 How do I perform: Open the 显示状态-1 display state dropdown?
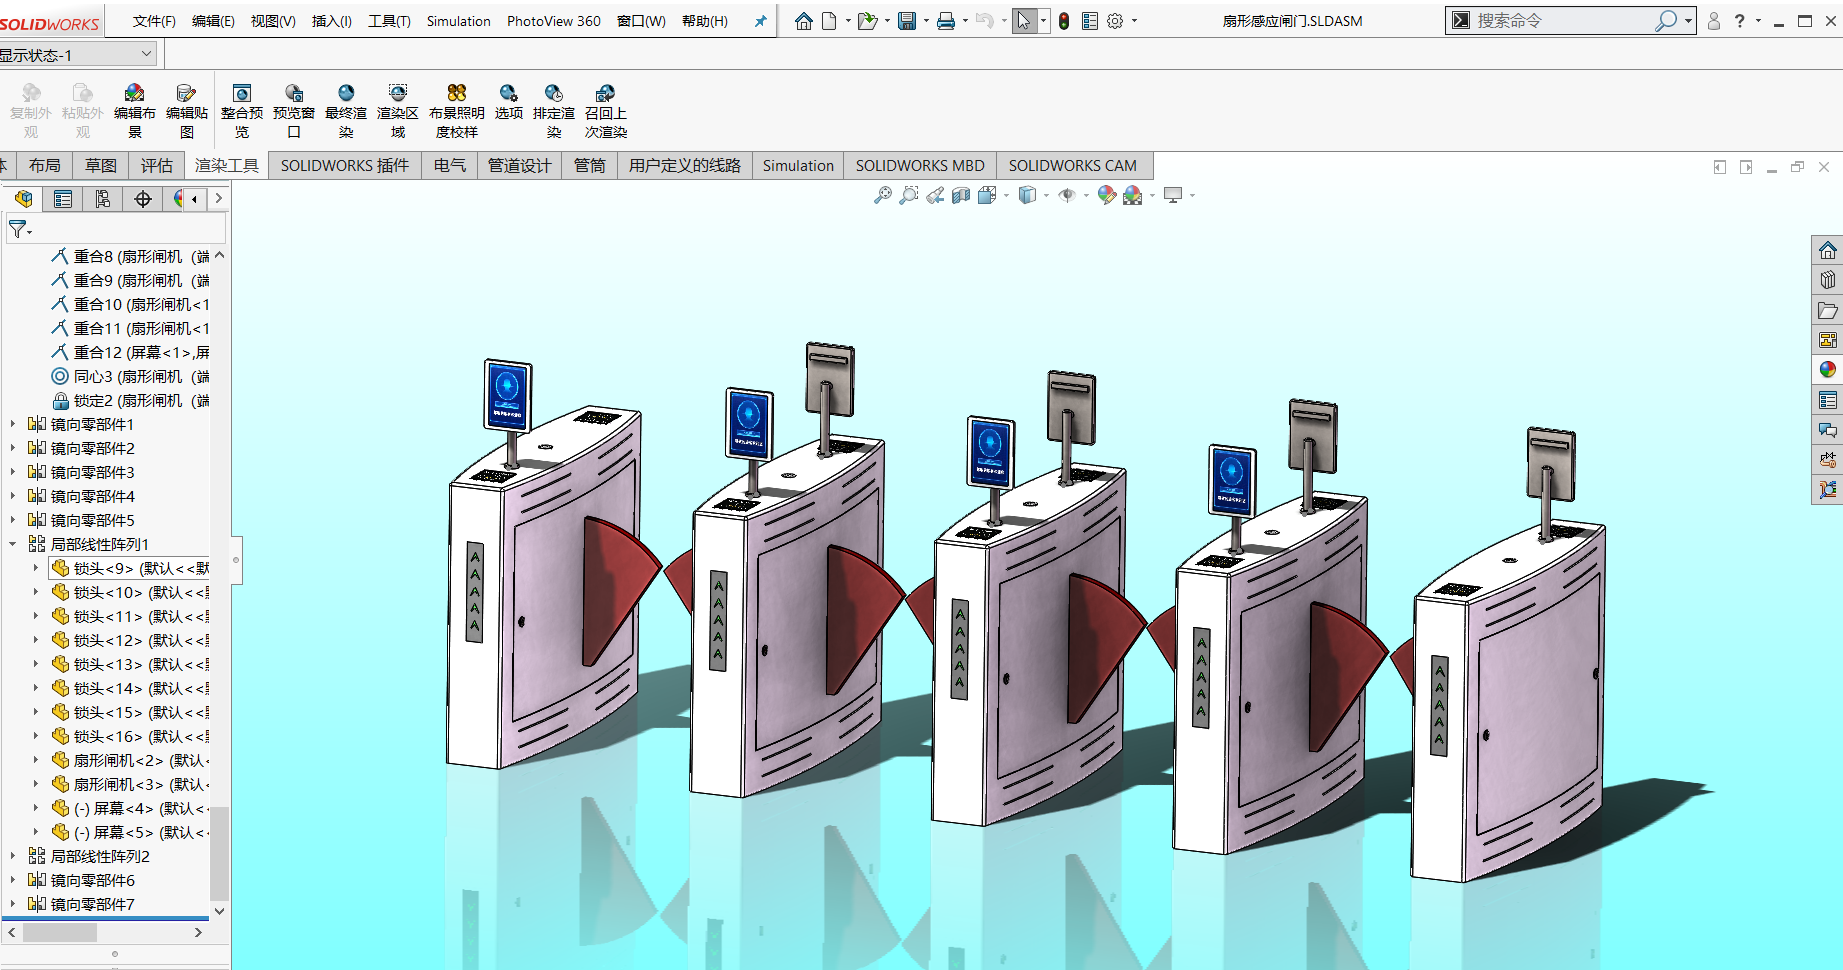click(x=147, y=54)
